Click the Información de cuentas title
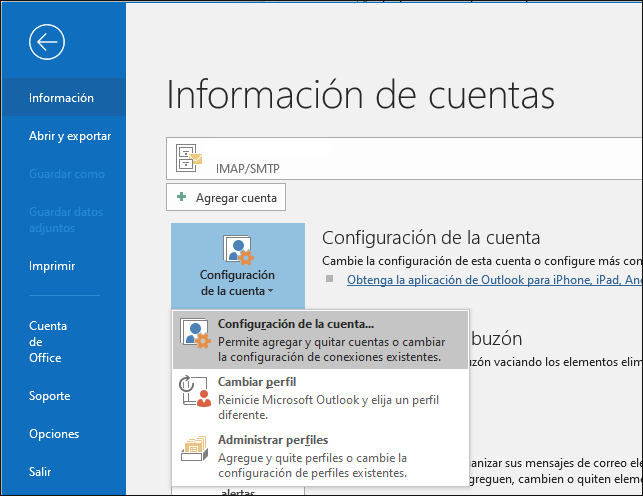643x496 pixels. point(360,95)
